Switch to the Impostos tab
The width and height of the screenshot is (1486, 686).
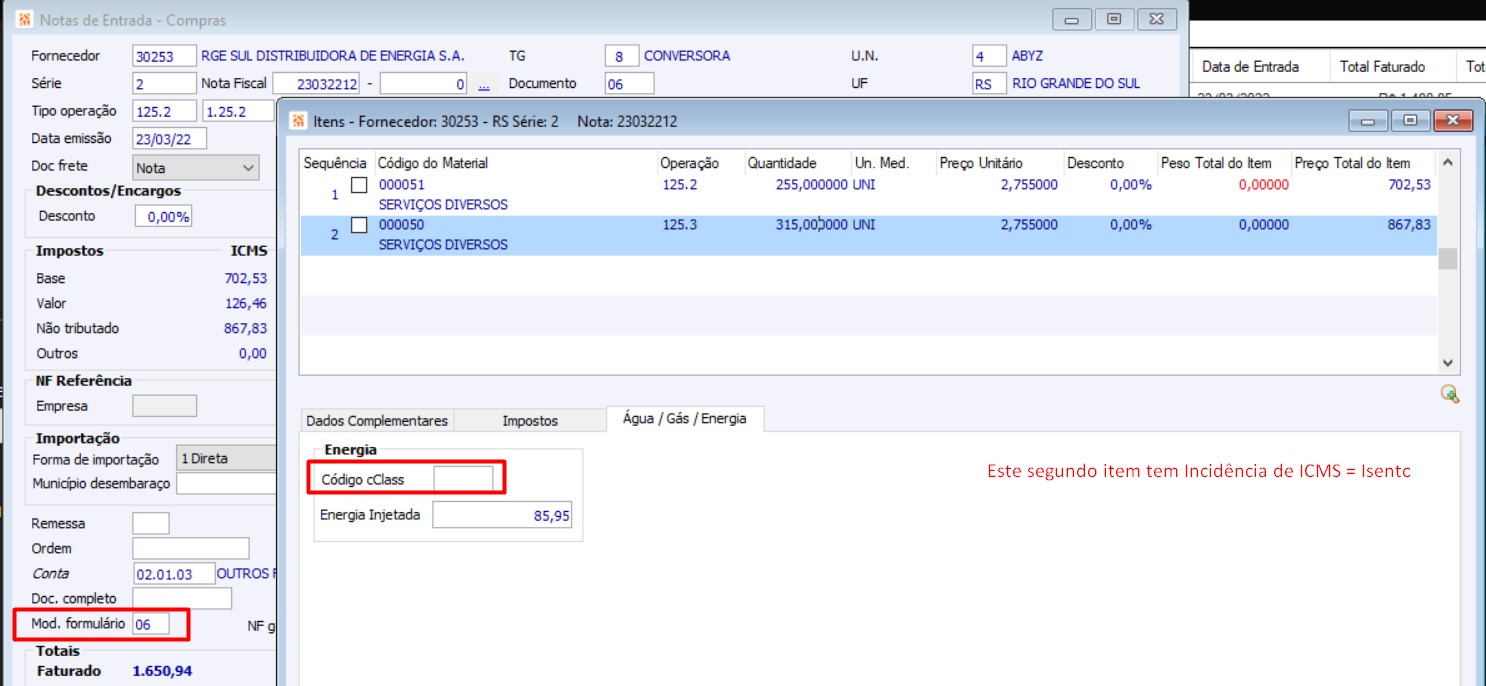pos(530,421)
